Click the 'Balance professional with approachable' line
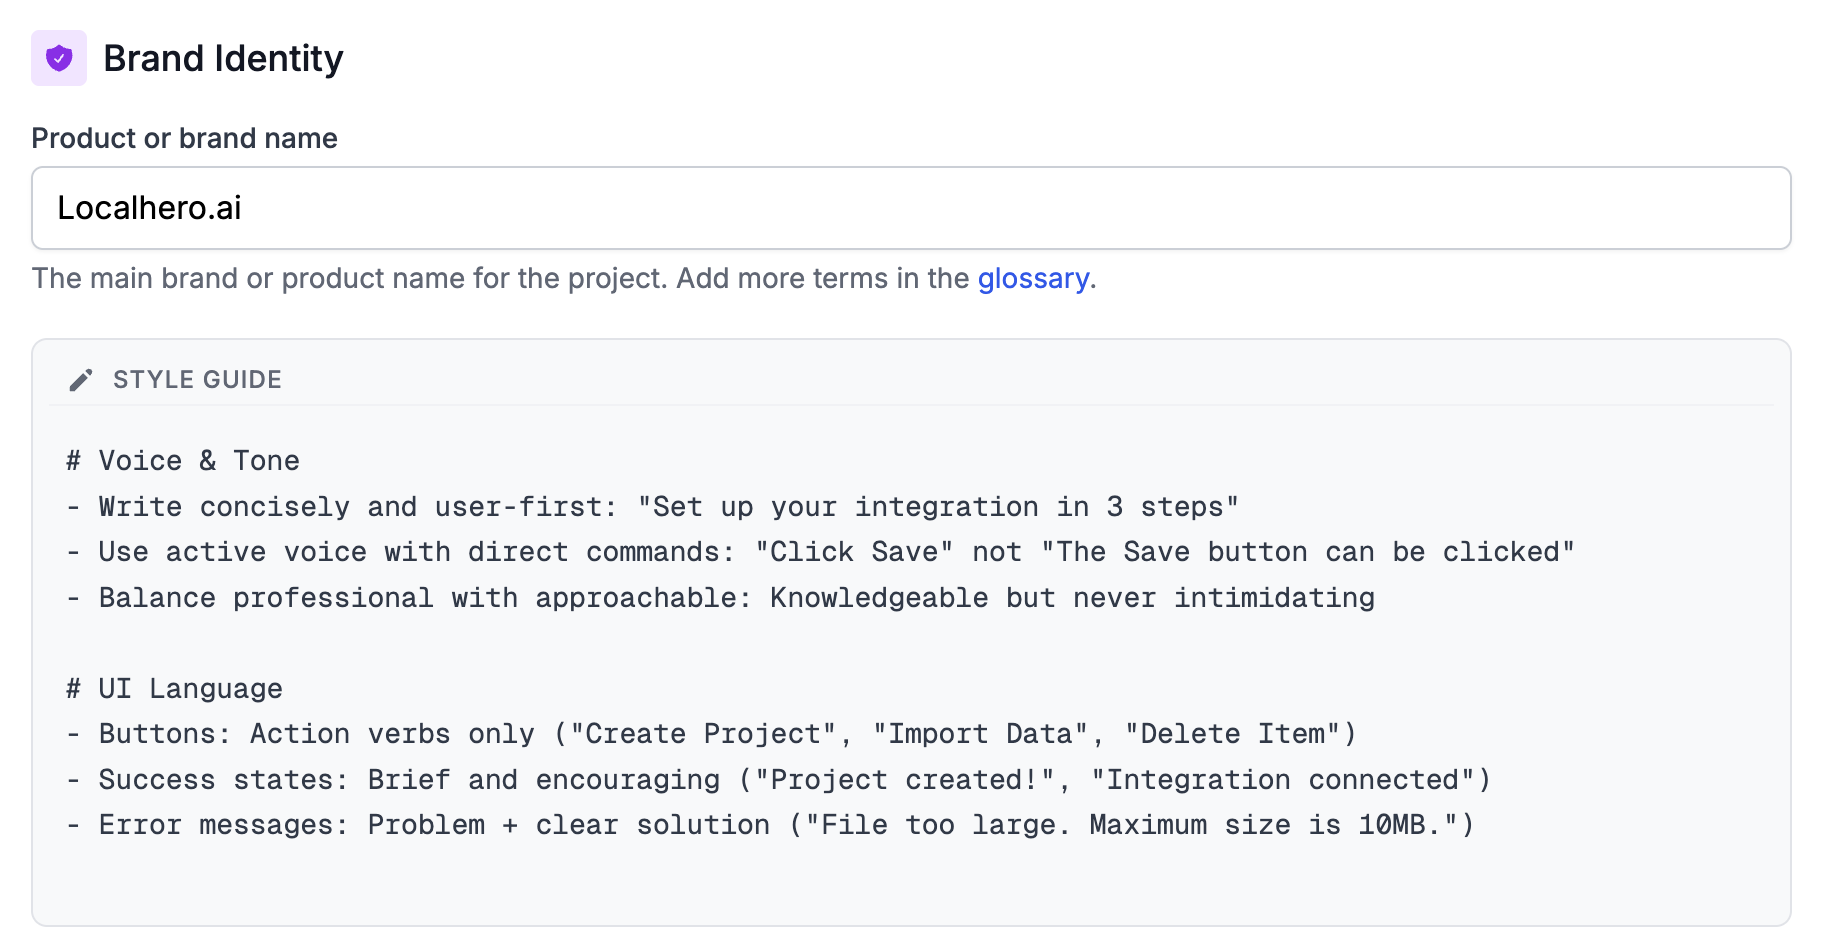1826x944 pixels. (721, 598)
